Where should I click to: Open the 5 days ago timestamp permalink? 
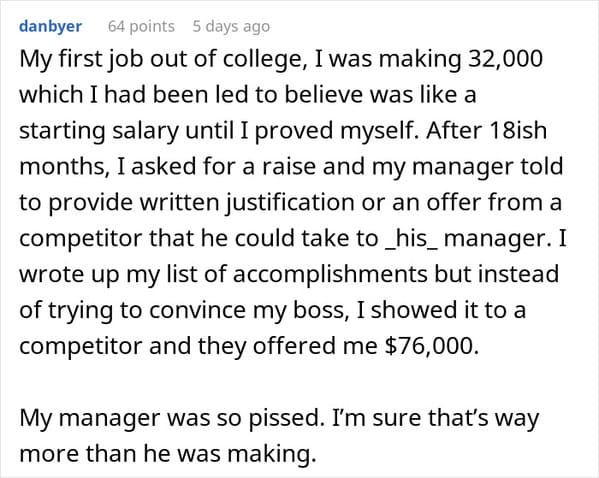coord(232,27)
